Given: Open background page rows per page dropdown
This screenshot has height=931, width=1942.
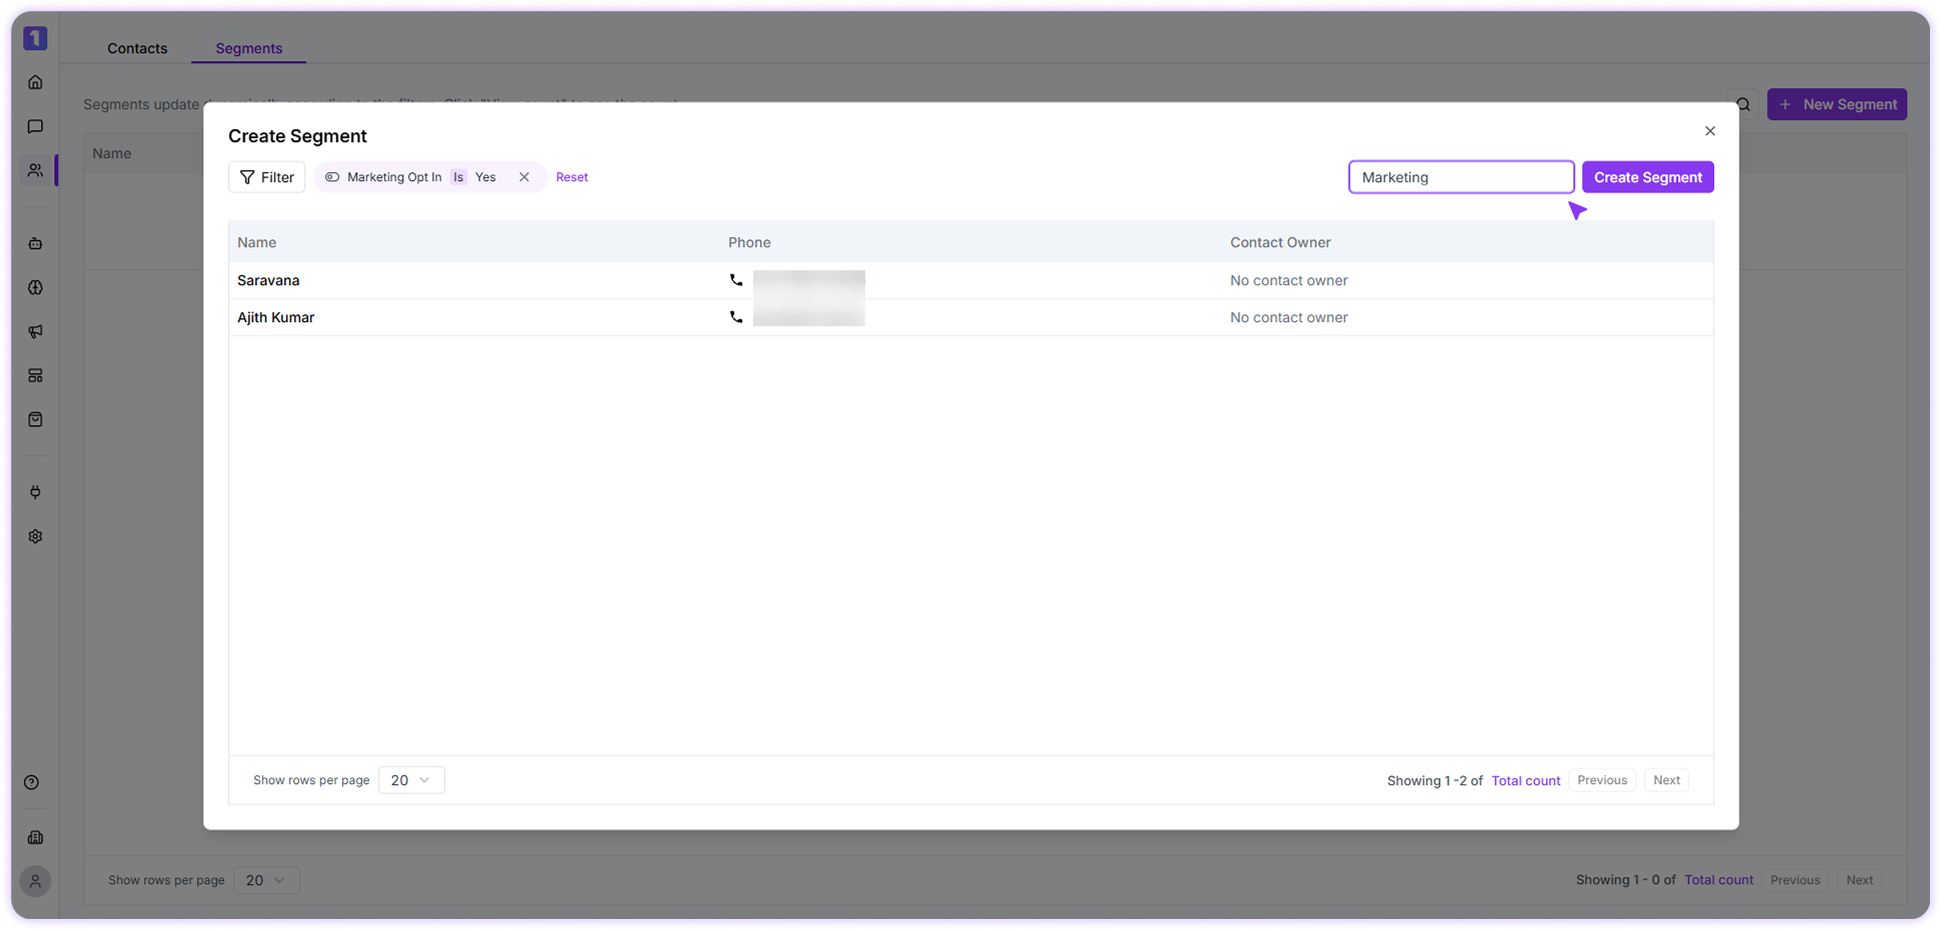Looking at the screenshot, I should tap(266, 880).
